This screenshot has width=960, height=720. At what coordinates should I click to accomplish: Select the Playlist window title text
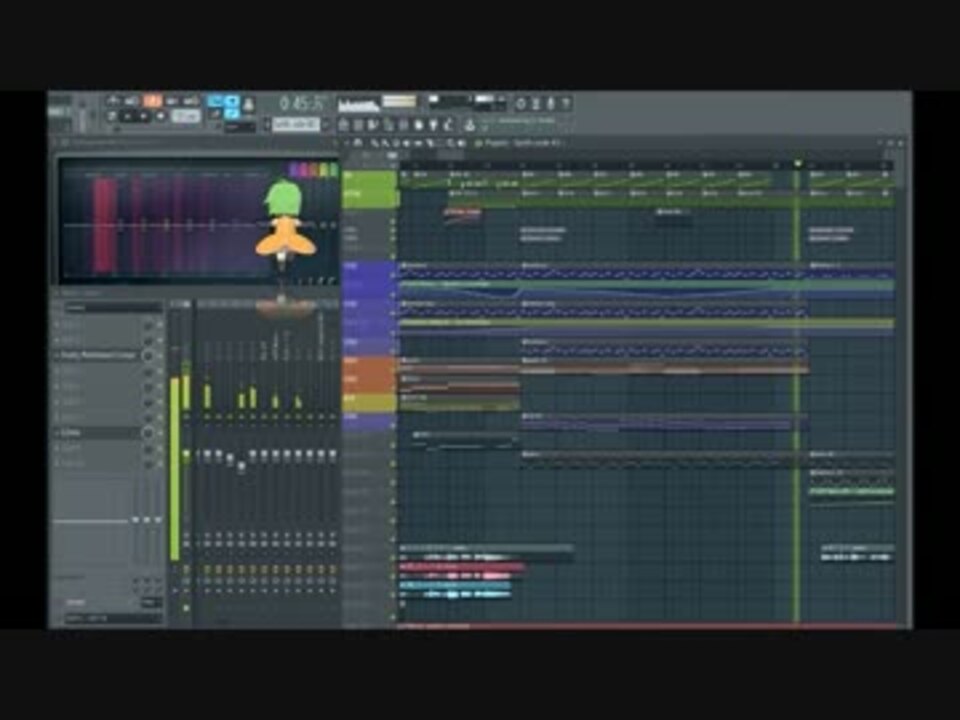(x=522, y=143)
